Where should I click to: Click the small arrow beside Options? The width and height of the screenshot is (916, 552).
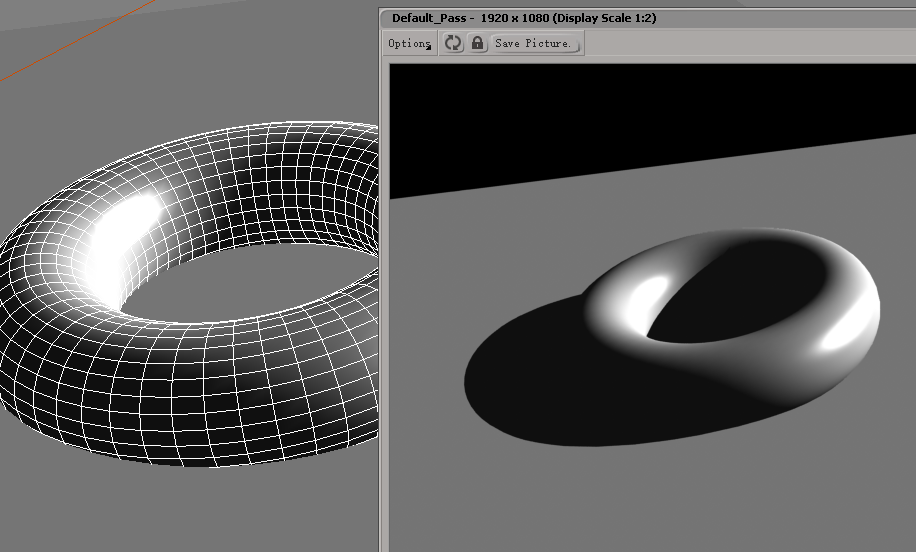click(x=429, y=47)
